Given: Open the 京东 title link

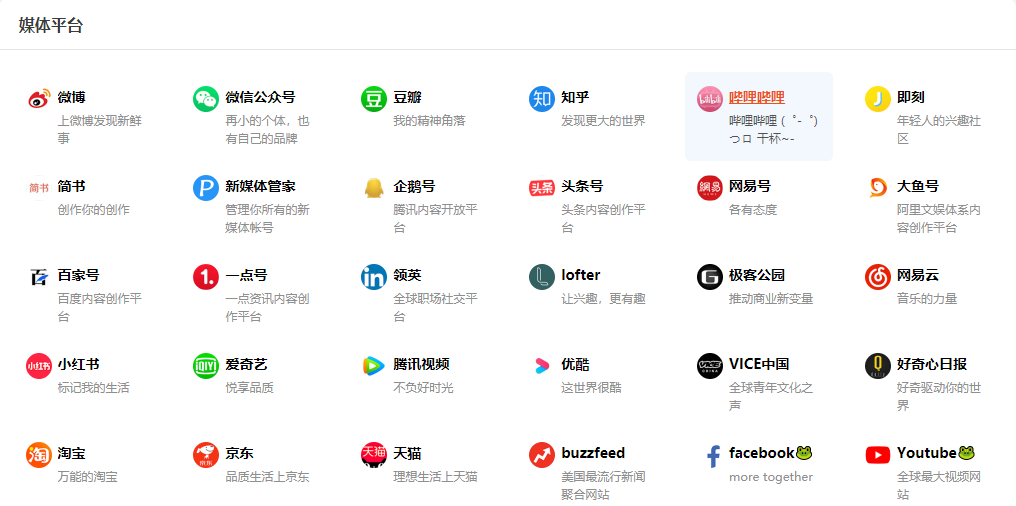Looking at the screenshot, I should click(x=239, y=453).
